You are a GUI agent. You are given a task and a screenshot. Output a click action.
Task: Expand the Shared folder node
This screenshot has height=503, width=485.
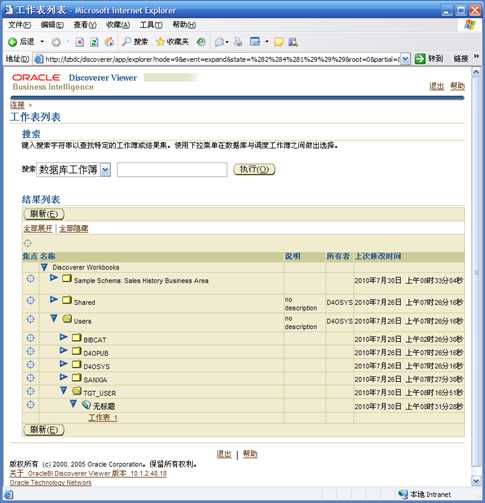coord(54,299)
